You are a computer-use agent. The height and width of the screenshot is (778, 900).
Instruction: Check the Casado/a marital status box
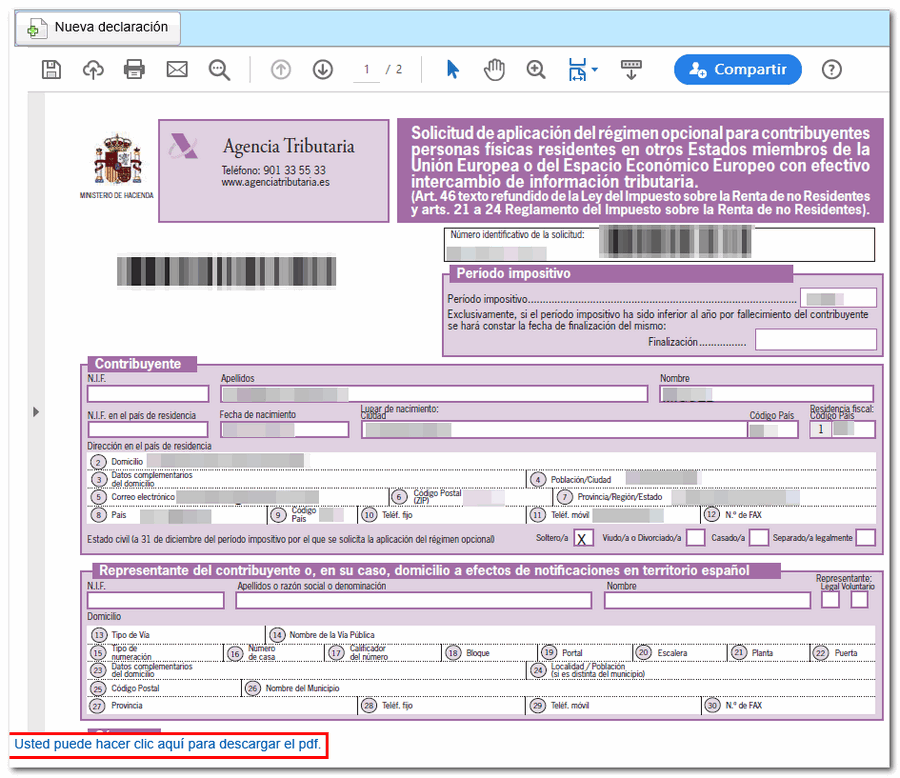pyautogui.click(x=759, y=538)
